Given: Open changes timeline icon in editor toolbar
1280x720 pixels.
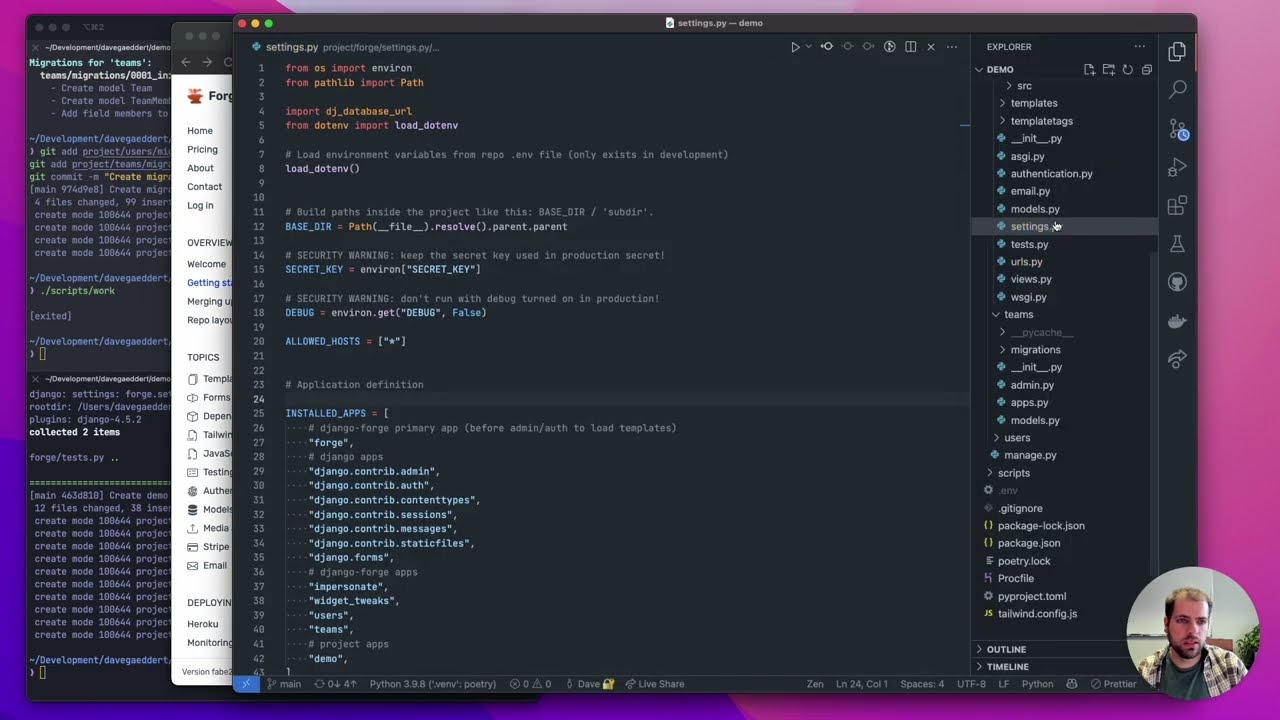Looking at the screenshot, I should point(889,47).
